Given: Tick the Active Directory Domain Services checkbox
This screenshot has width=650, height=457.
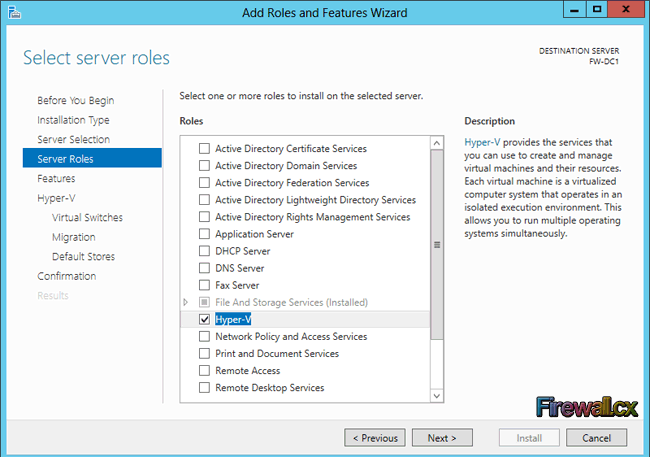Looking at the screenshot, I should (204, 165).
